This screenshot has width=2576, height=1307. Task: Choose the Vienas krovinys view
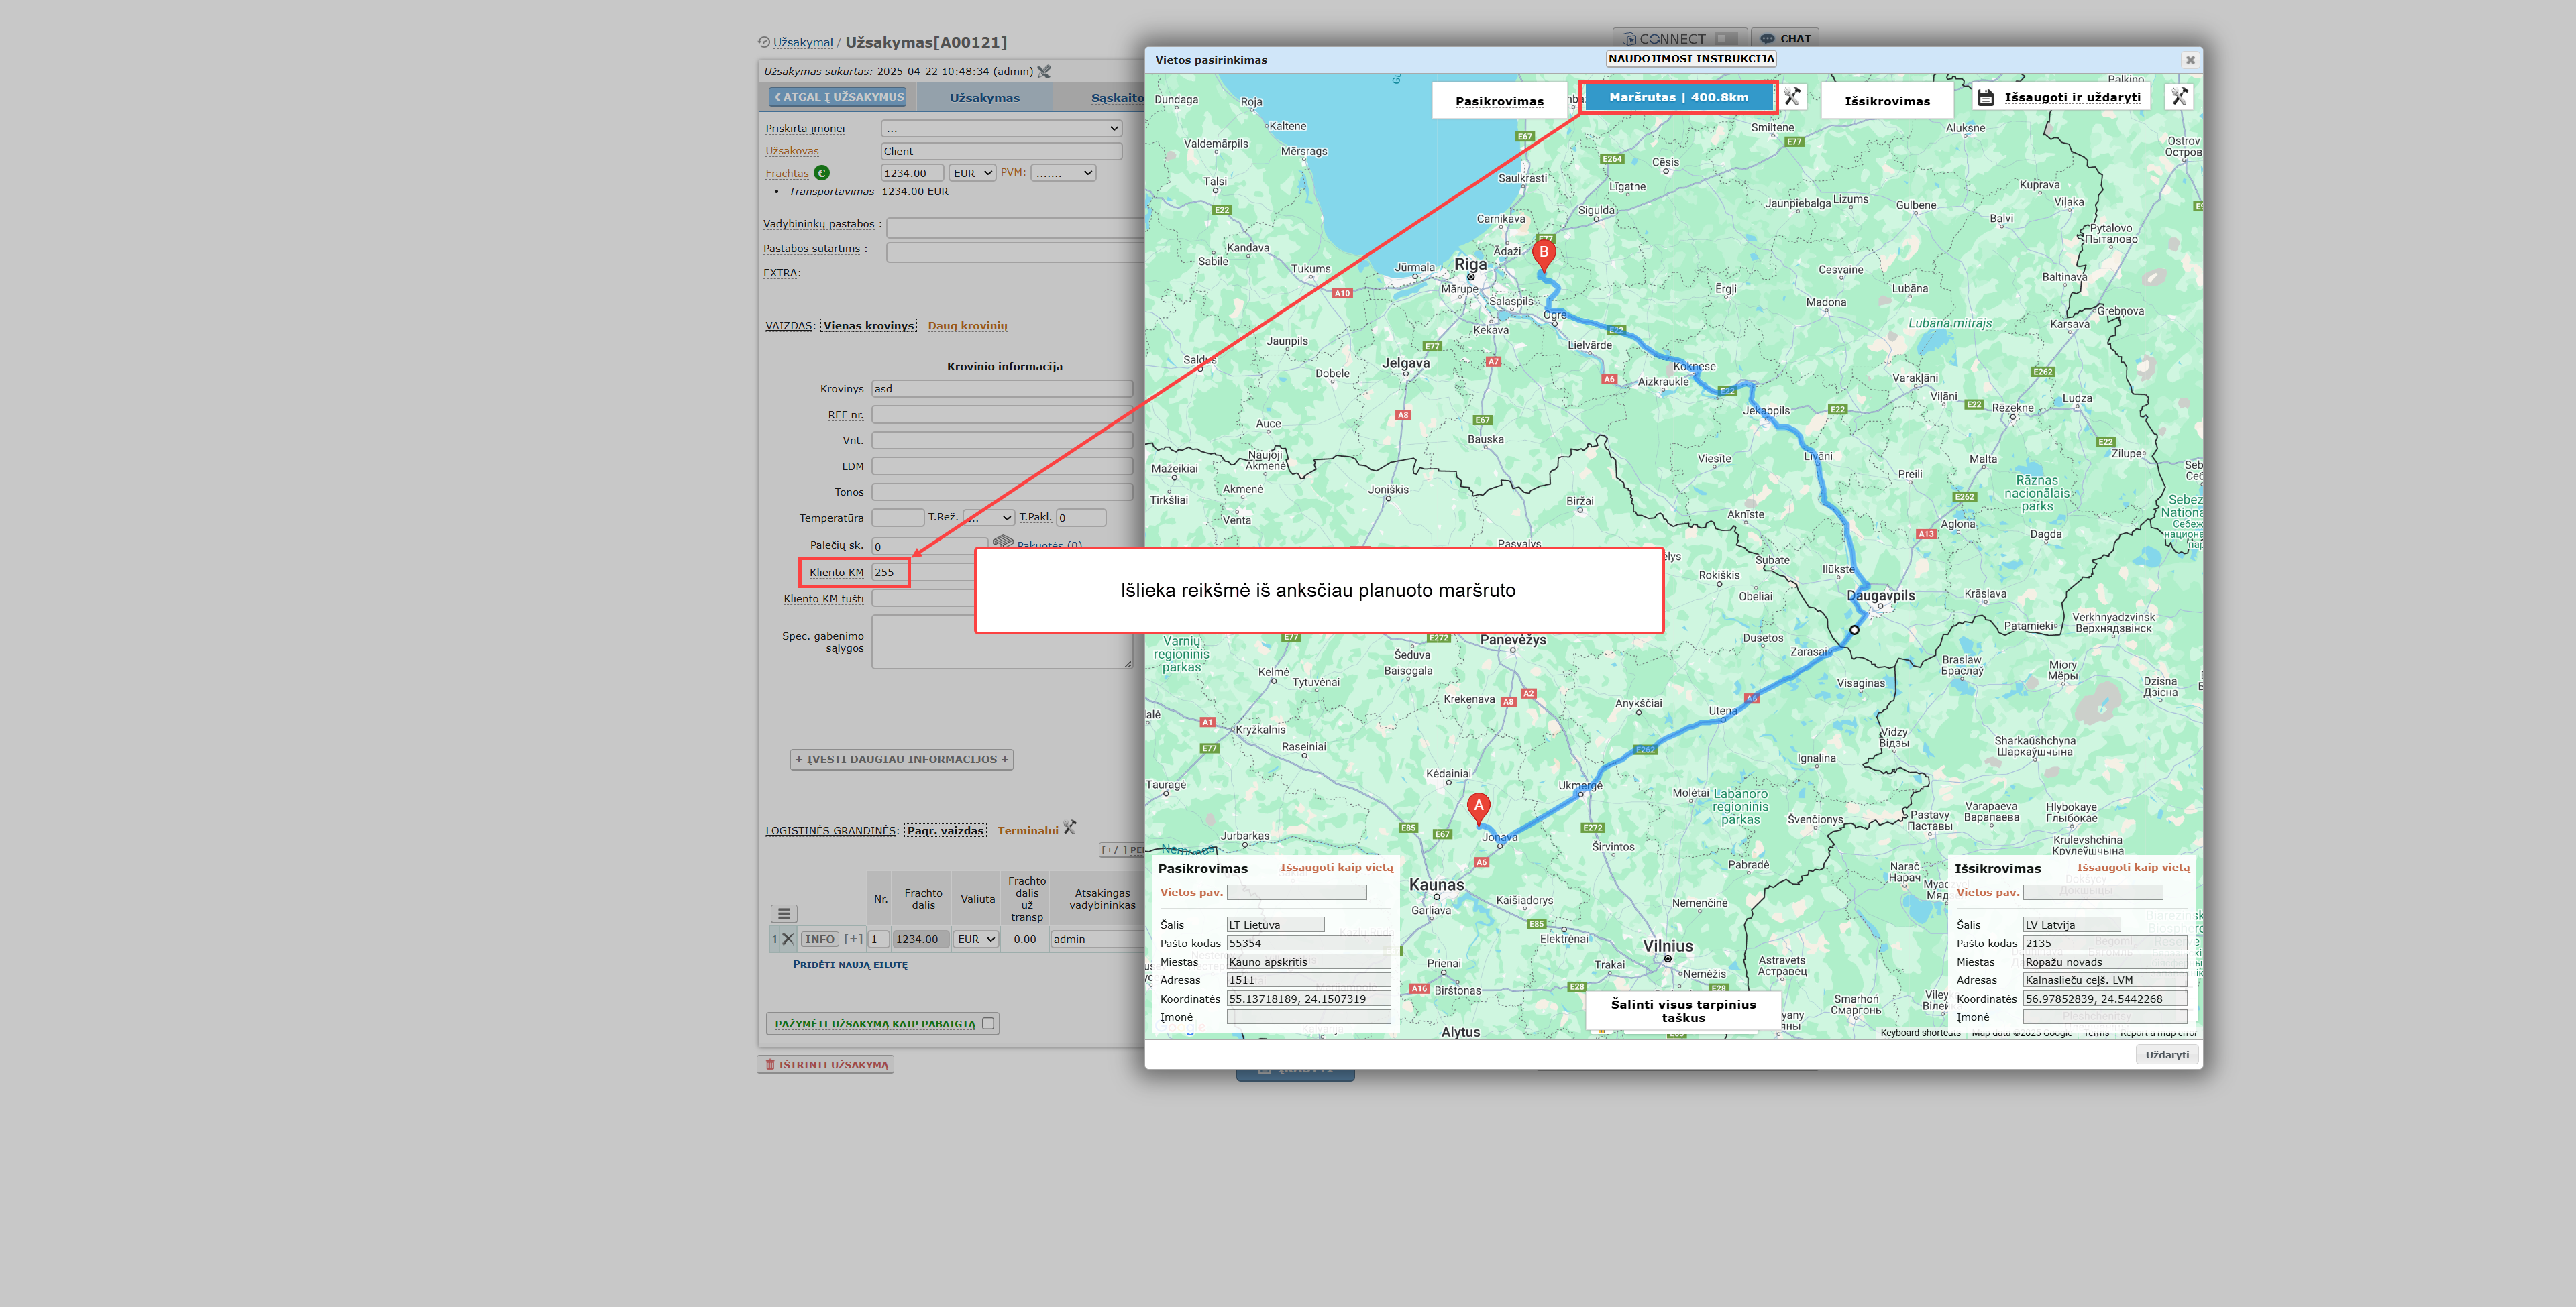pyautogui.click(x=868, y=326)
